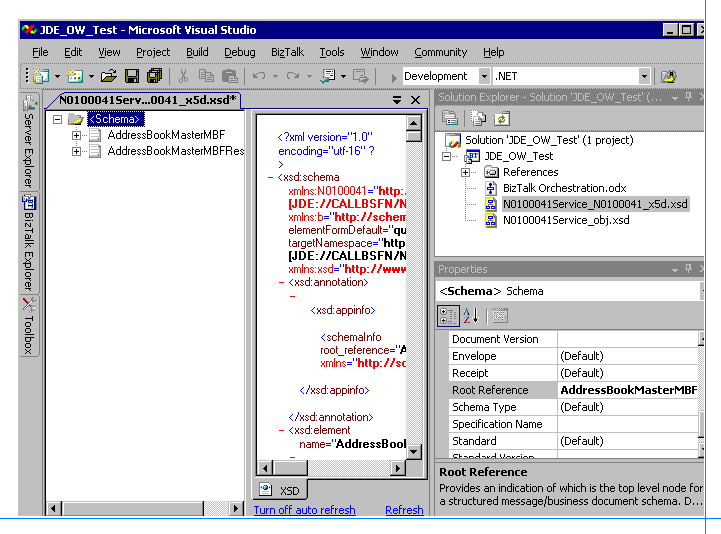Click the Save All toolbar icon
721x534 pixels.
click(154, 76)
